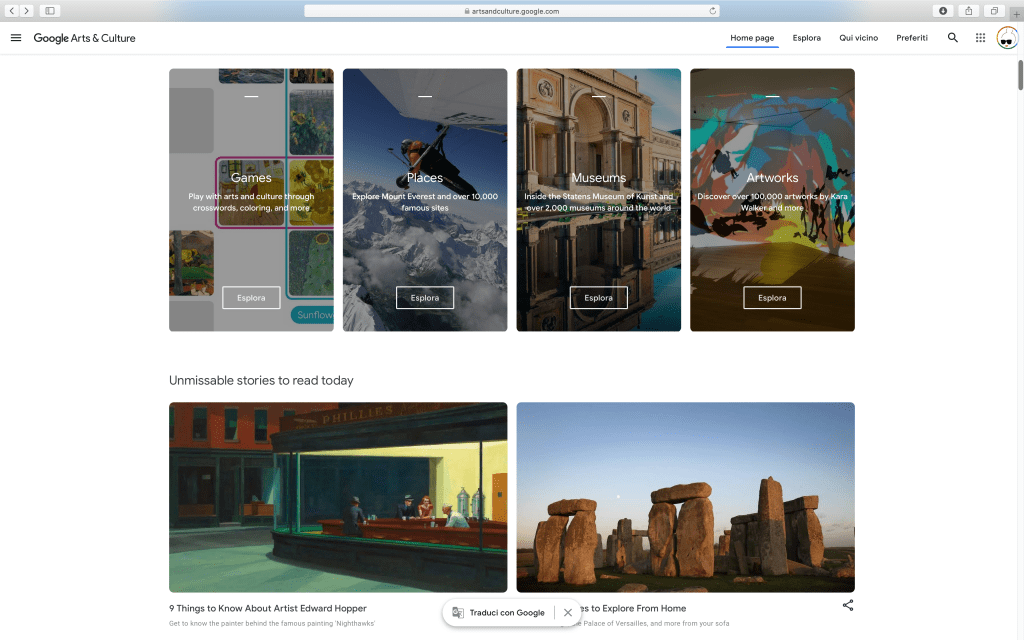Click Esplora button on Museums card
The height and width of the screenshot is (640, 1024).
(598, 298)
